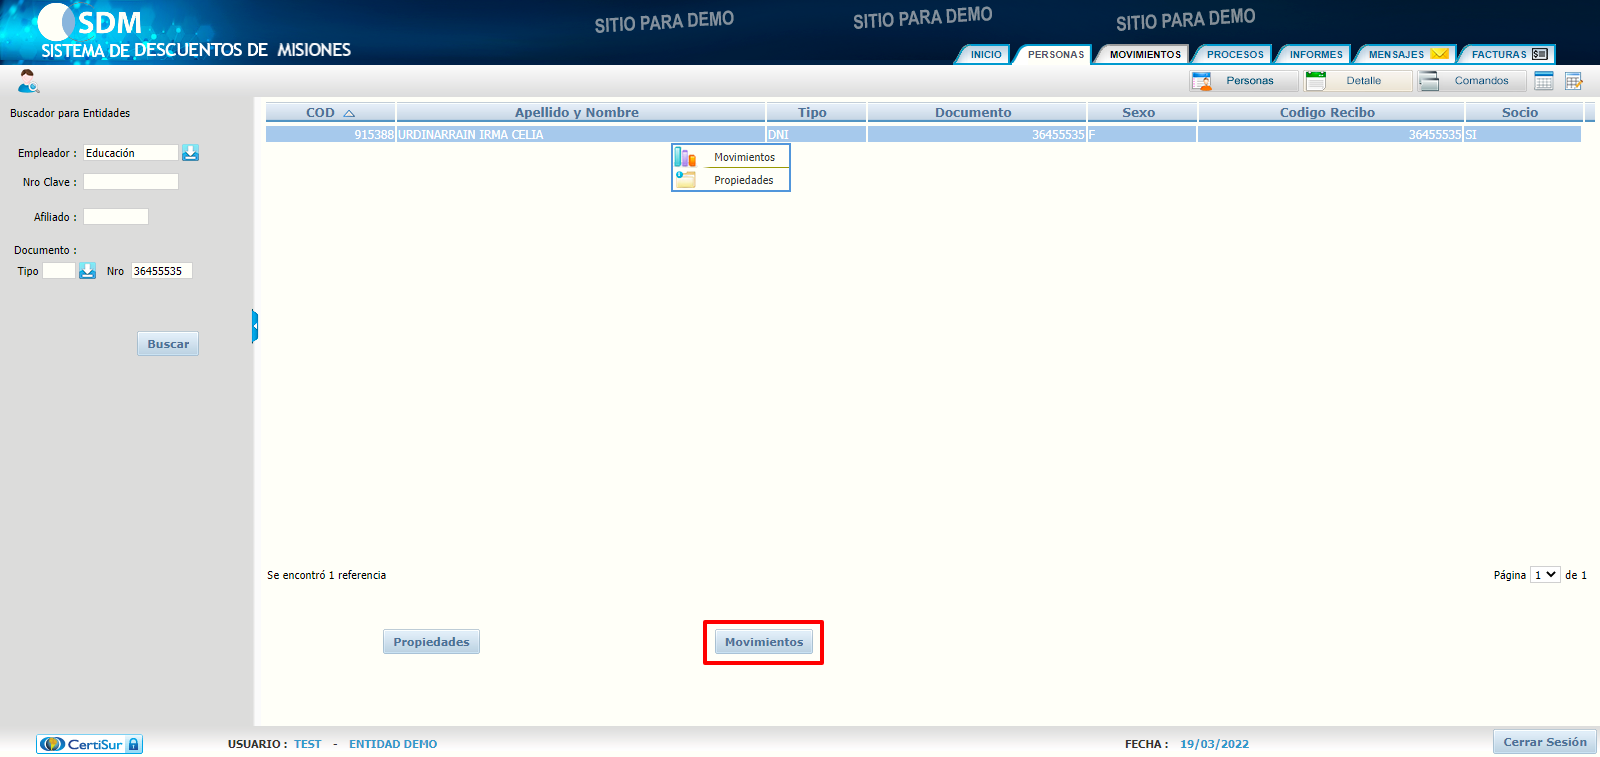
Task: Open the MENSAJES tab
Action: point(1397,54)
